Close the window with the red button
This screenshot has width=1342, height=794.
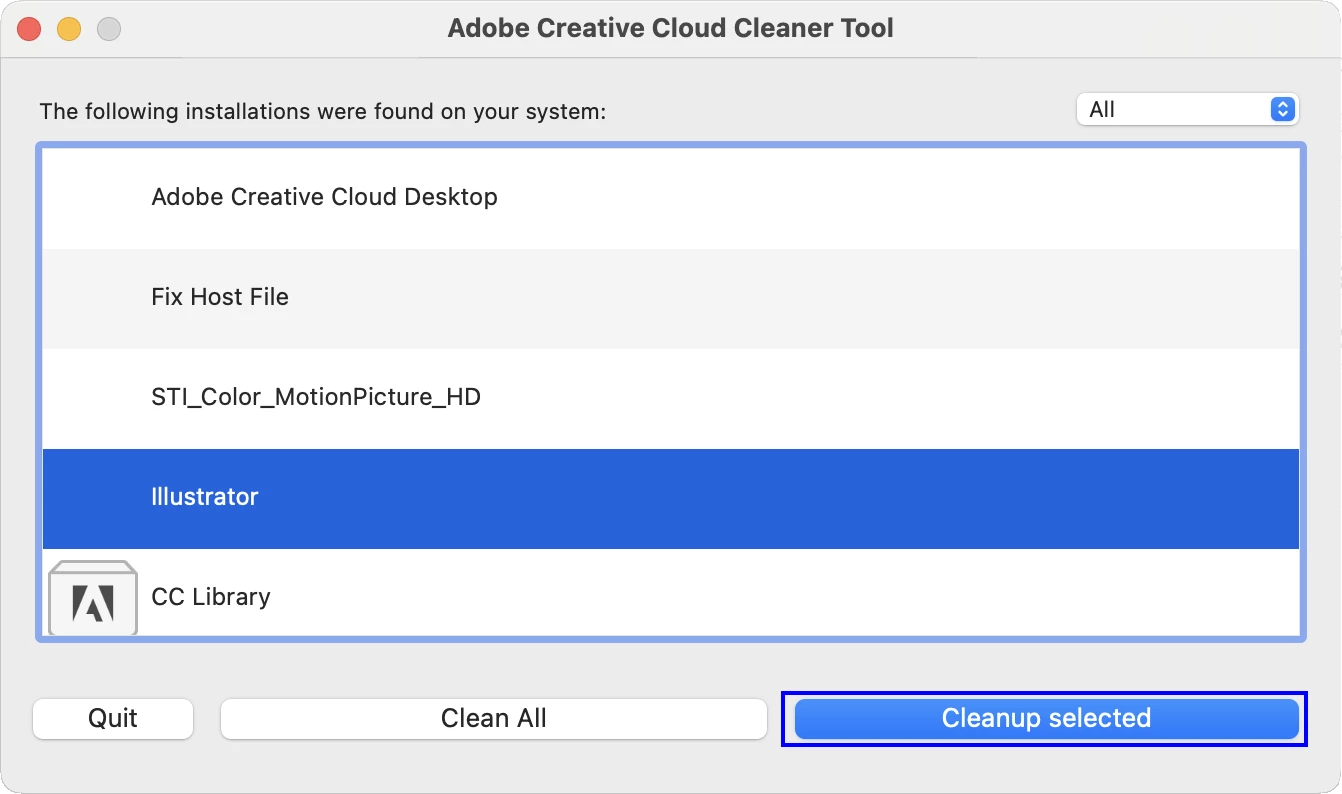(x=29, y=29)
